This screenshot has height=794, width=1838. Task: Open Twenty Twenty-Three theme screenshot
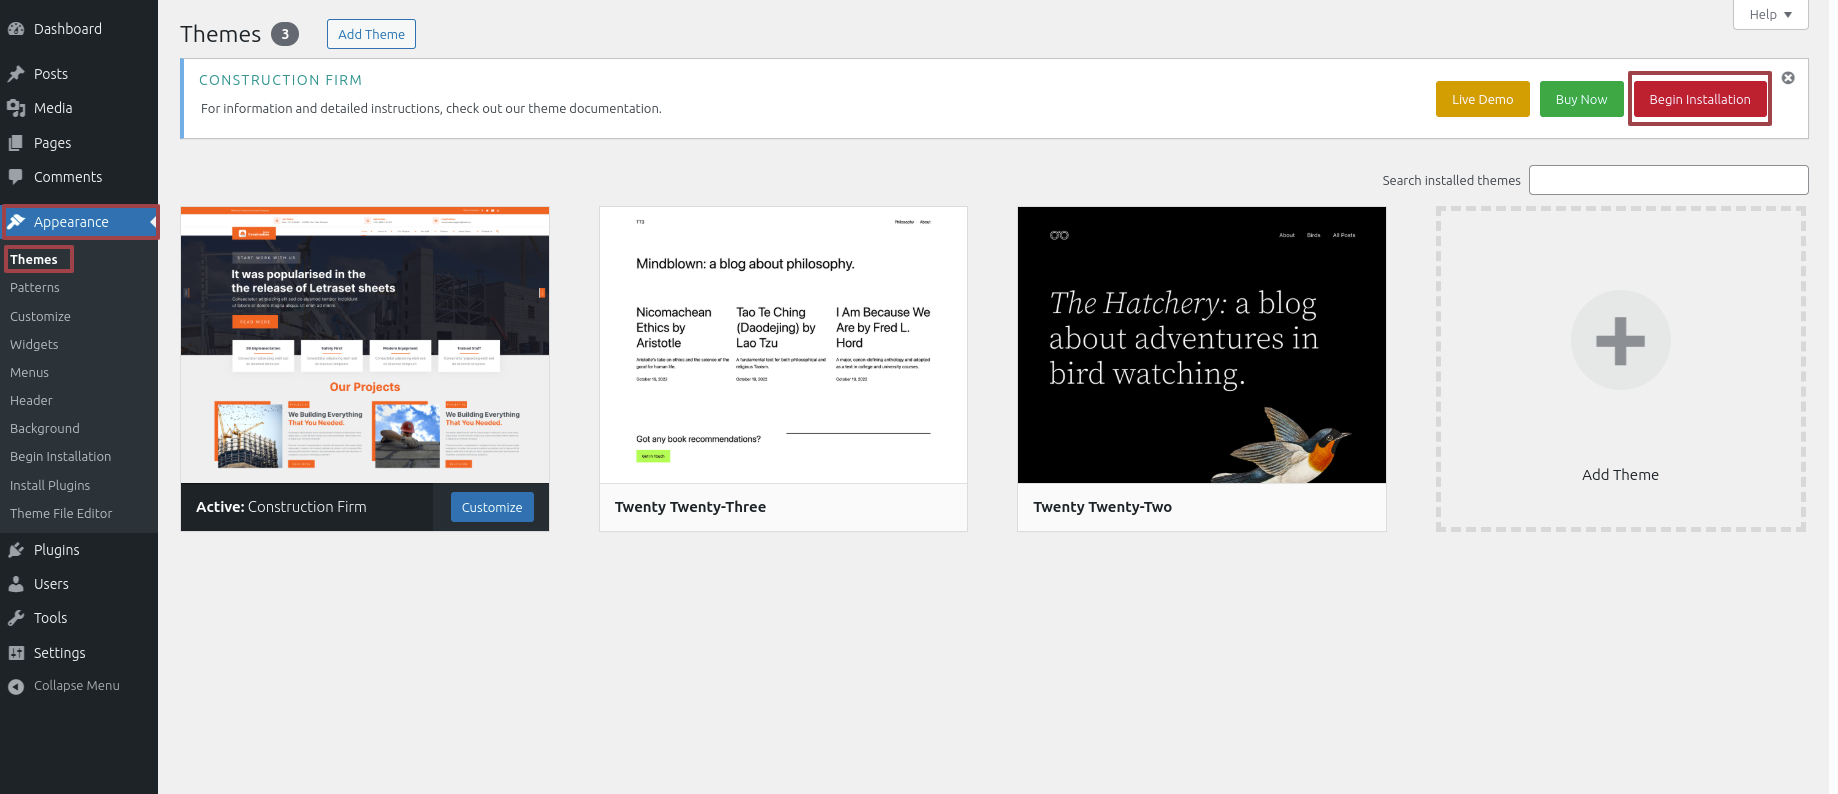[783, 345]
